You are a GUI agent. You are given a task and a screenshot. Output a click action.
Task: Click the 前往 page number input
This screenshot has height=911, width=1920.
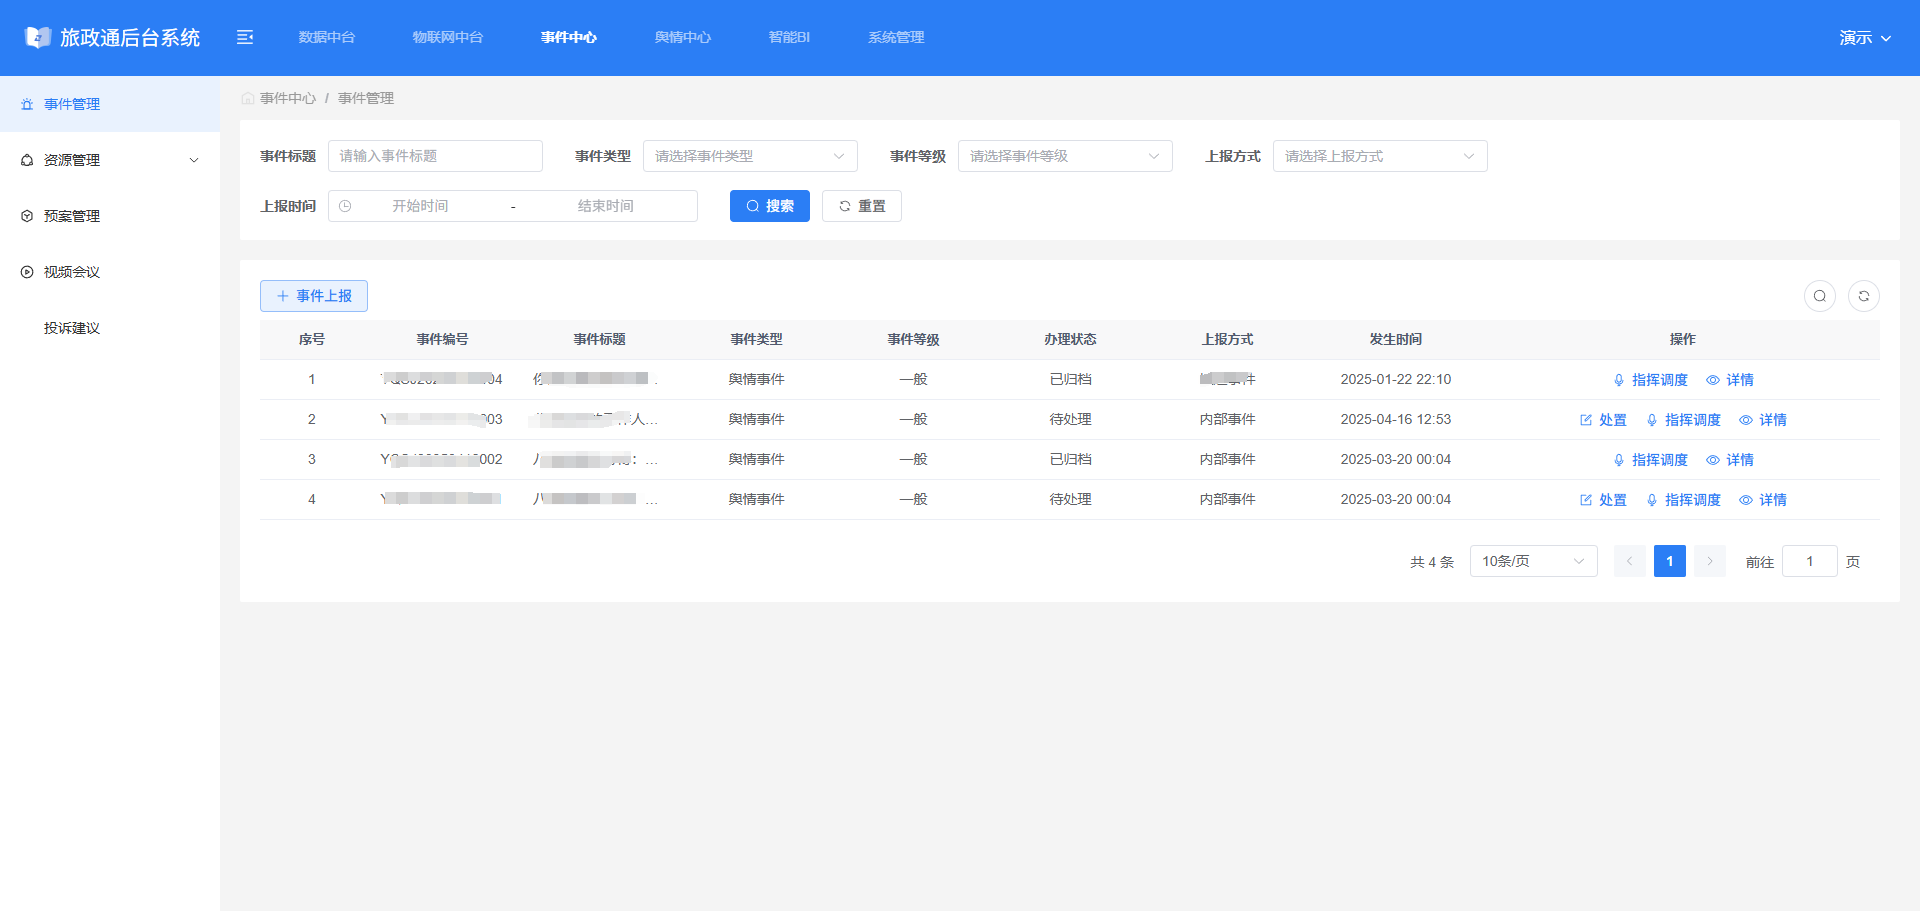(x=1810, y=561)
